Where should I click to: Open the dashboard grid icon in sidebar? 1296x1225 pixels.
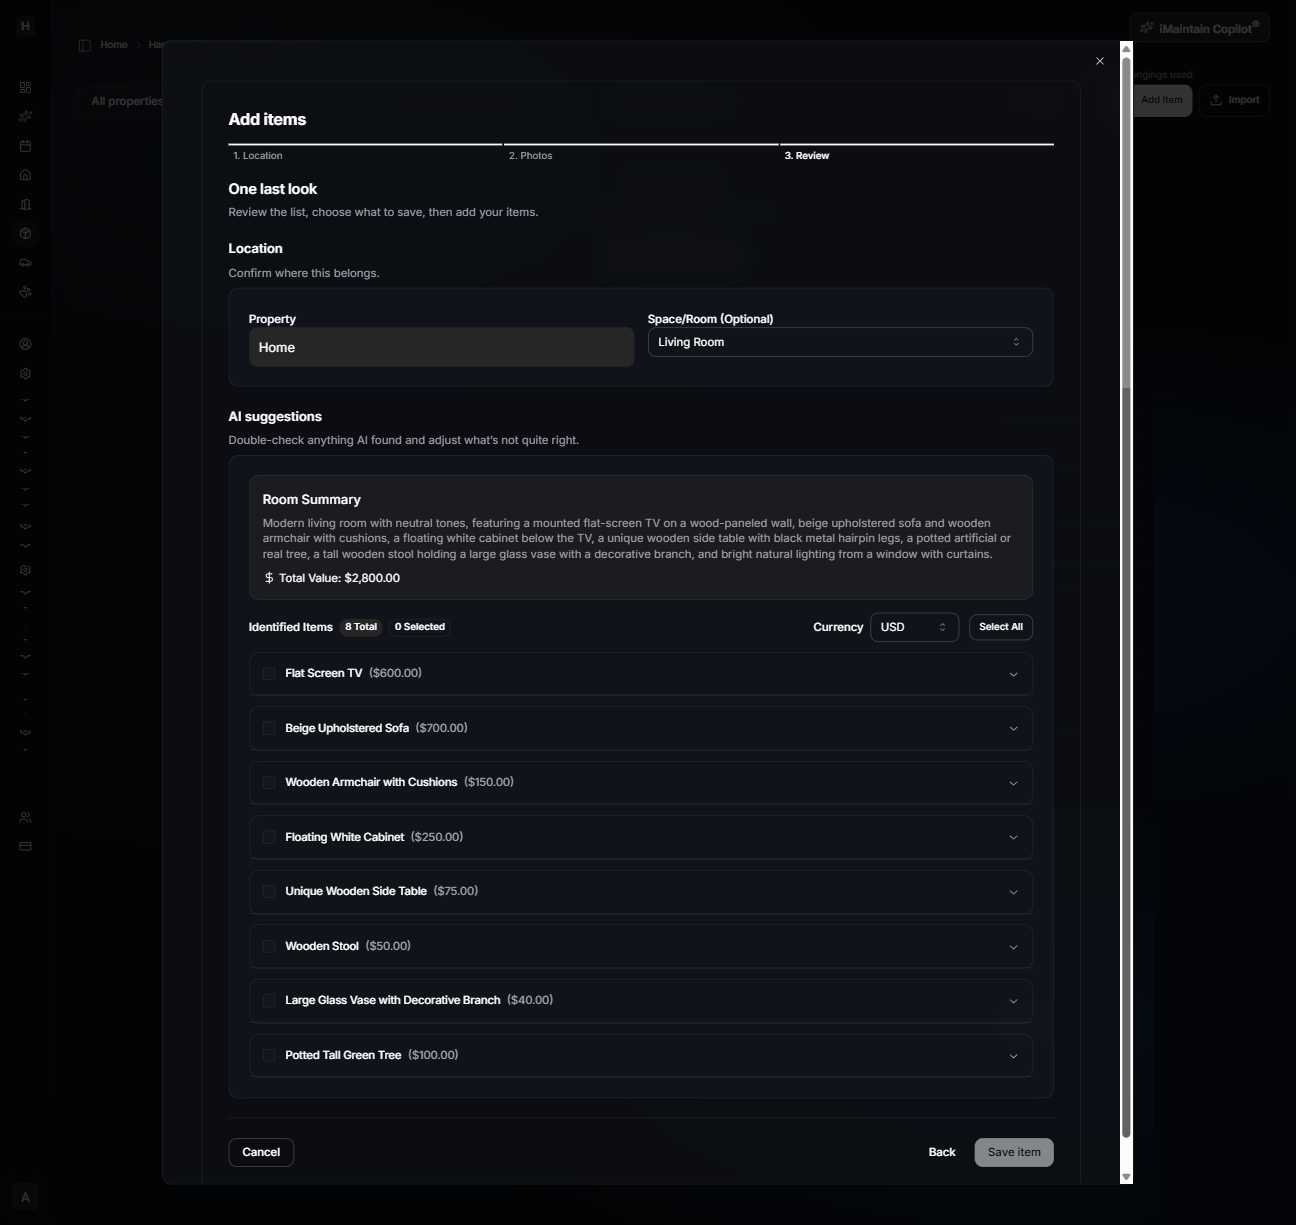point(25,88)
